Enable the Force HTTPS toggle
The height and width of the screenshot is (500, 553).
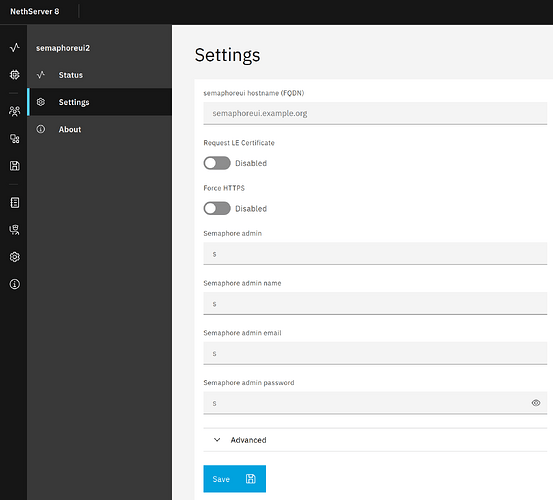[x=217, y=208]
